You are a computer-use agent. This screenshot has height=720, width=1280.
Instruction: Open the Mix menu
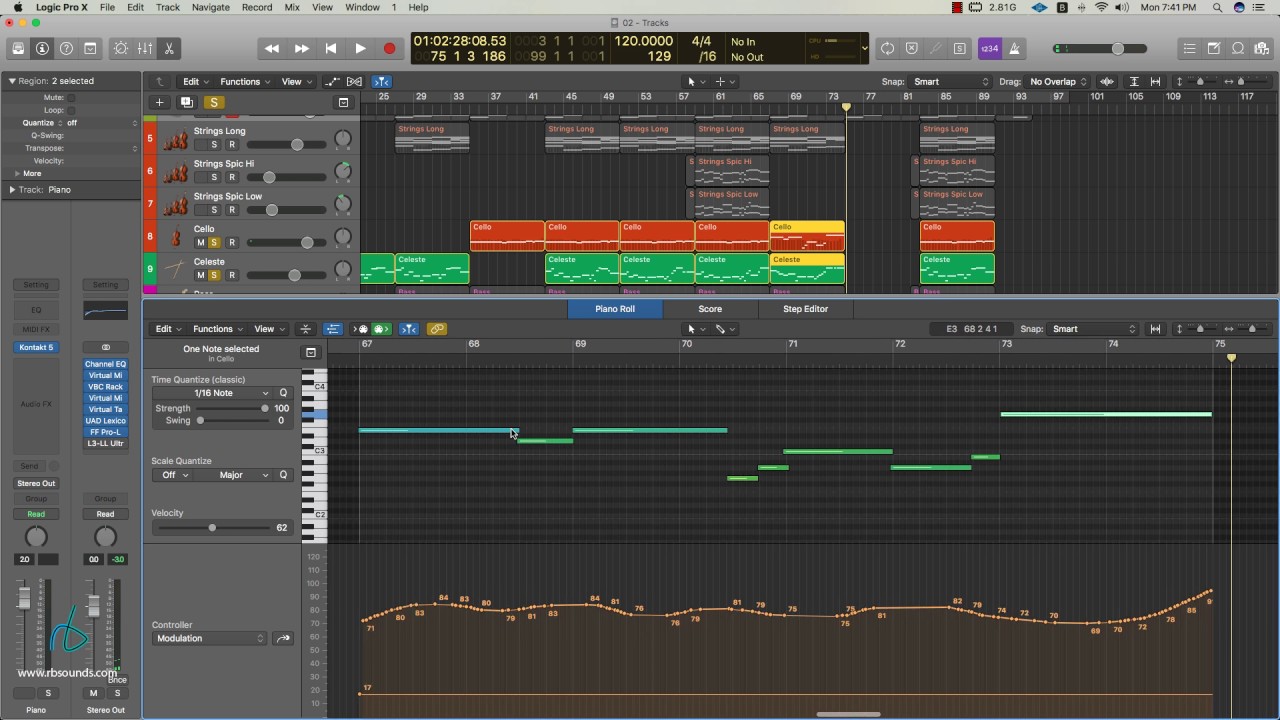(x=292, y=7)
